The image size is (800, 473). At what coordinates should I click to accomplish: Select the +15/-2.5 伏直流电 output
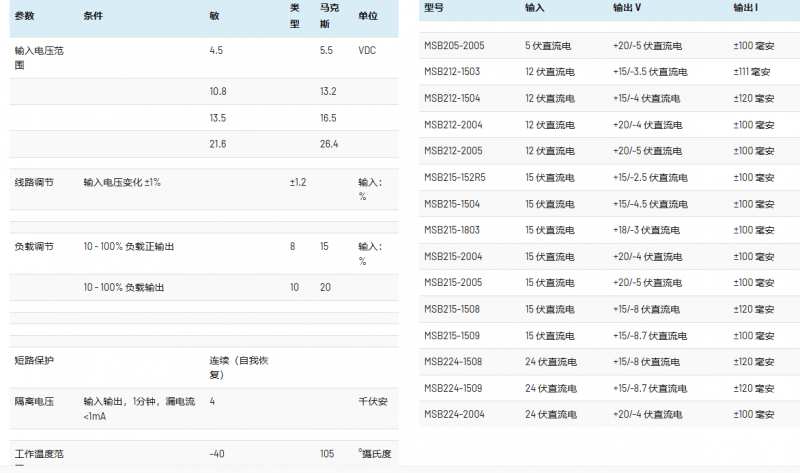click(x=650, y=177)
